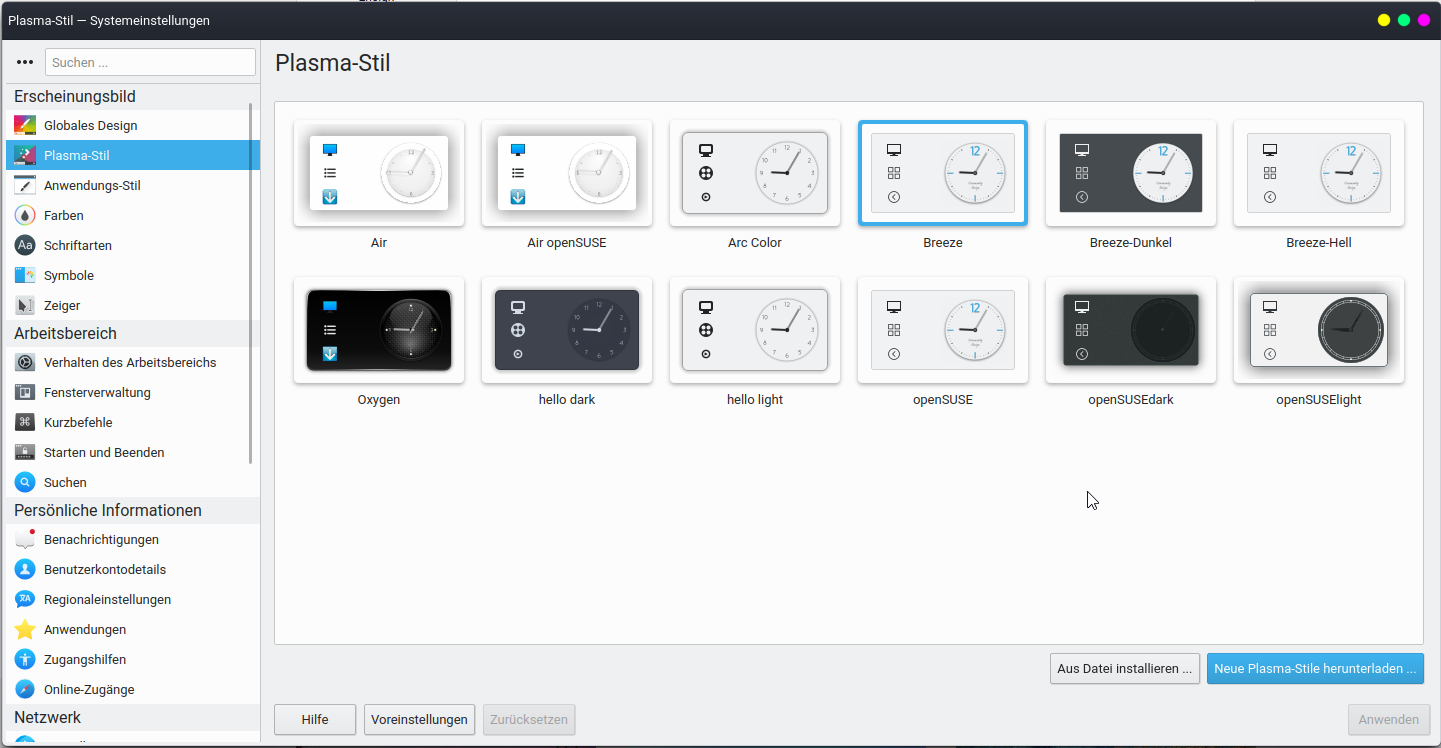Select the Oxygen style thumbnail
Screen dimensions: 1441x748
[x=379, y=330]
